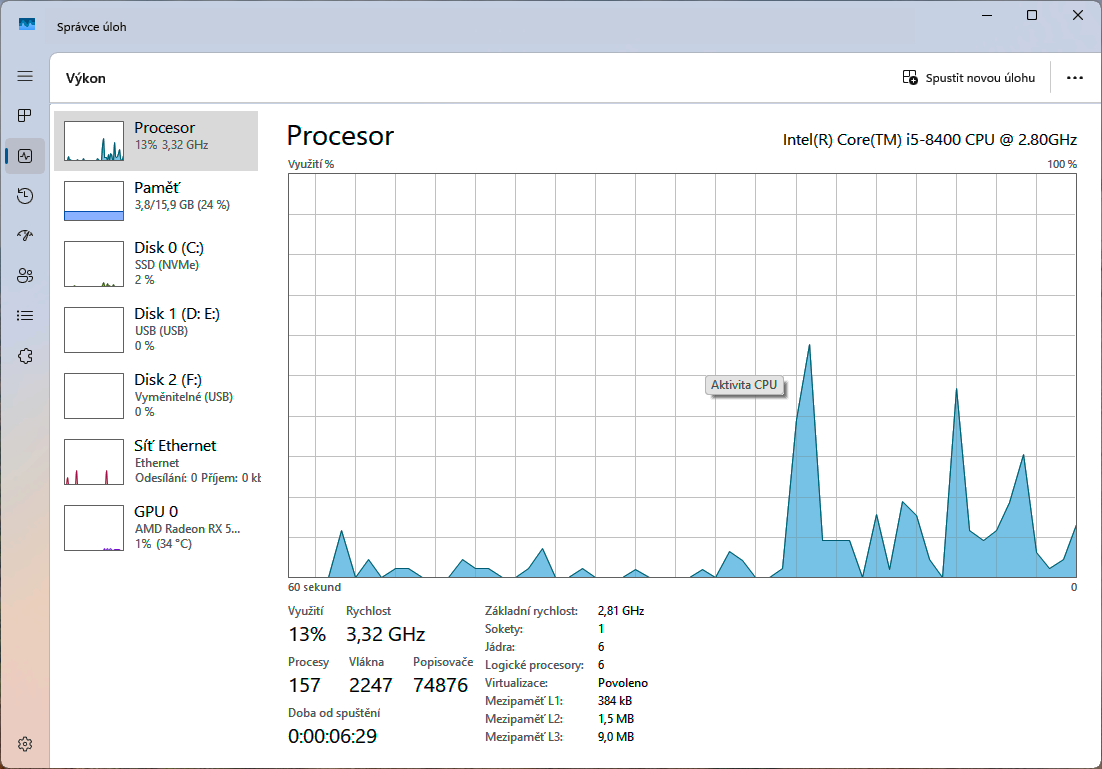The height and width of the screenshot is (769, 1102).
Task: Open the Users page icon
Action: point(25,276)
